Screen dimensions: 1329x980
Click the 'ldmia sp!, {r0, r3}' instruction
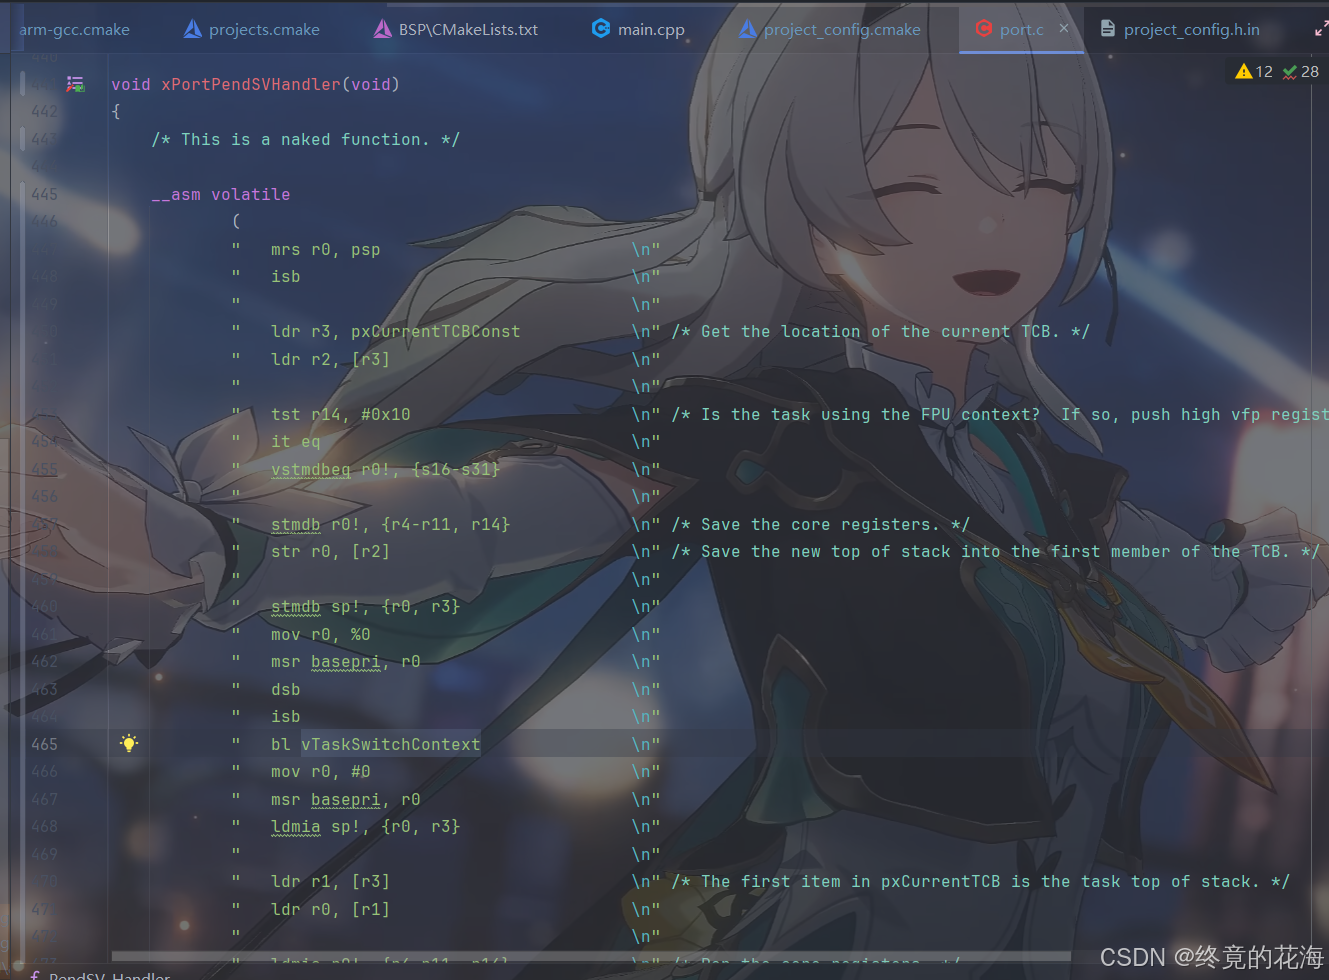click(x=366, y=826)
